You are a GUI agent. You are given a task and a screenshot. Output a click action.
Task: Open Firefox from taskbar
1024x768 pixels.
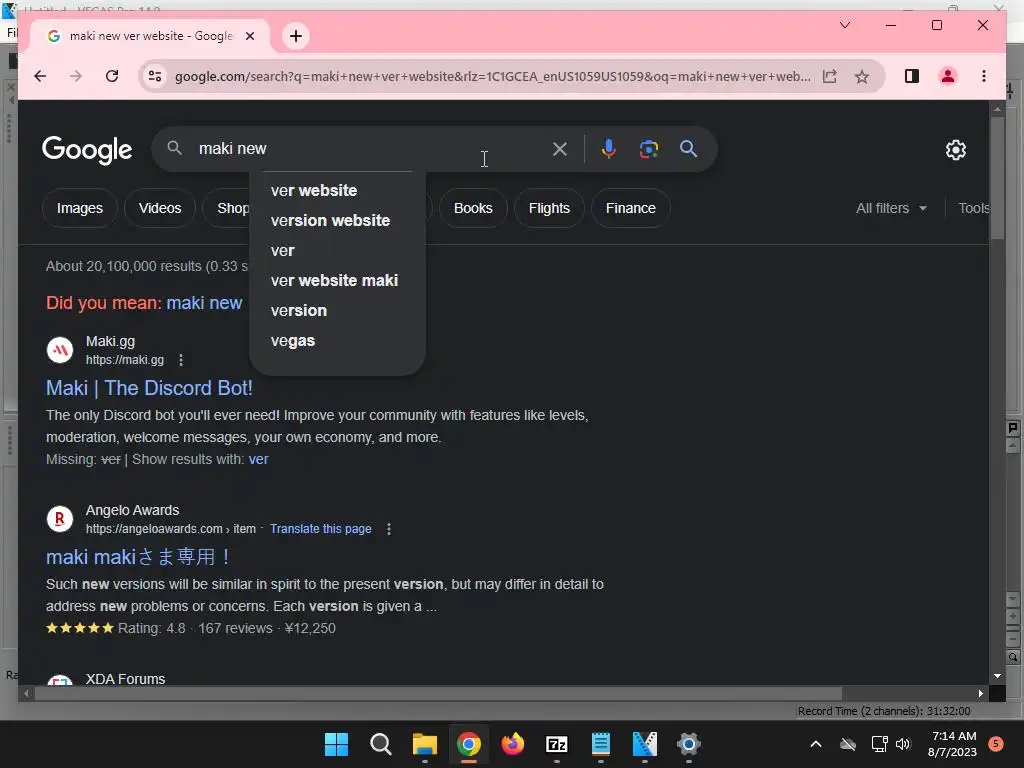click(x=513, y=744)
